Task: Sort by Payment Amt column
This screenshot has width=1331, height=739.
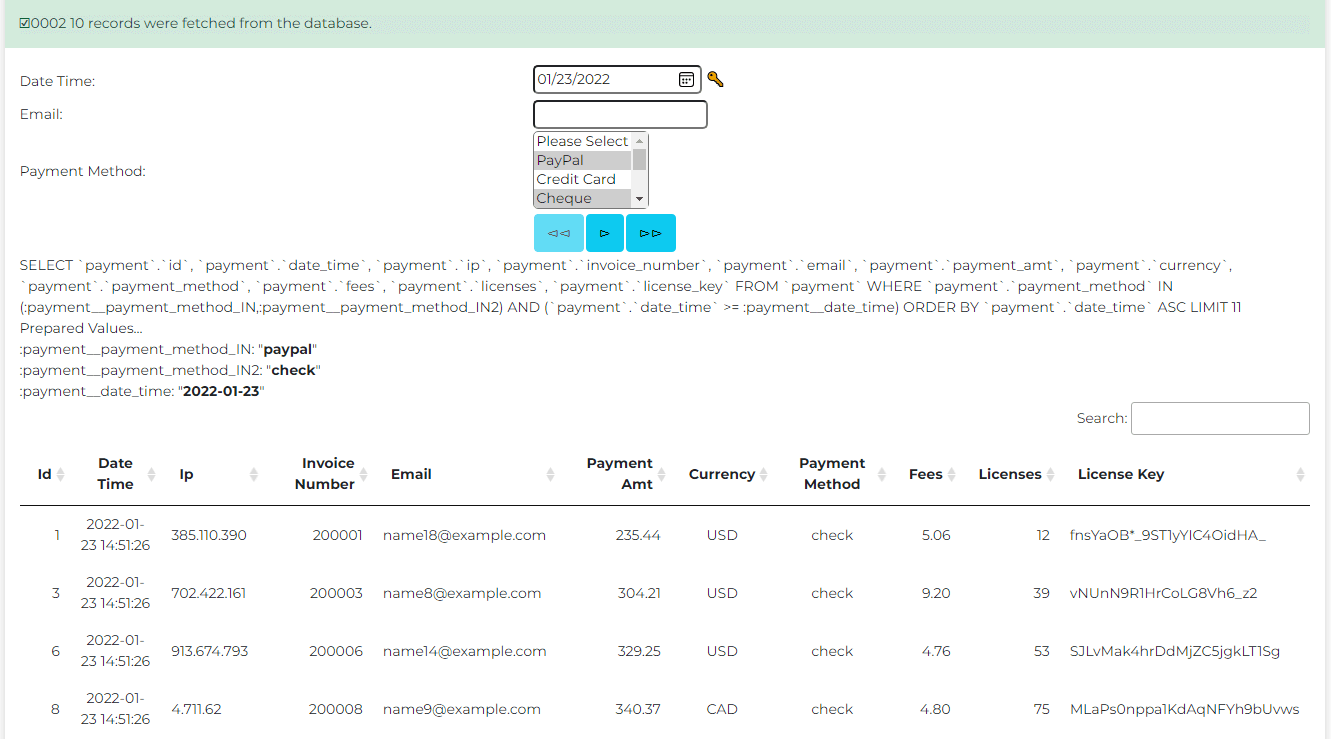Action: click(x=620, y=474)
